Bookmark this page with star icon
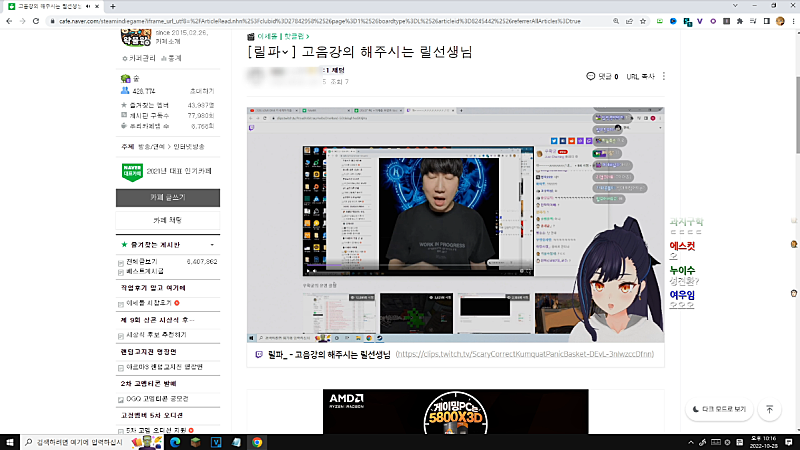Image resolution: width=800 pixels, height=450 pixels. point(643,21)
